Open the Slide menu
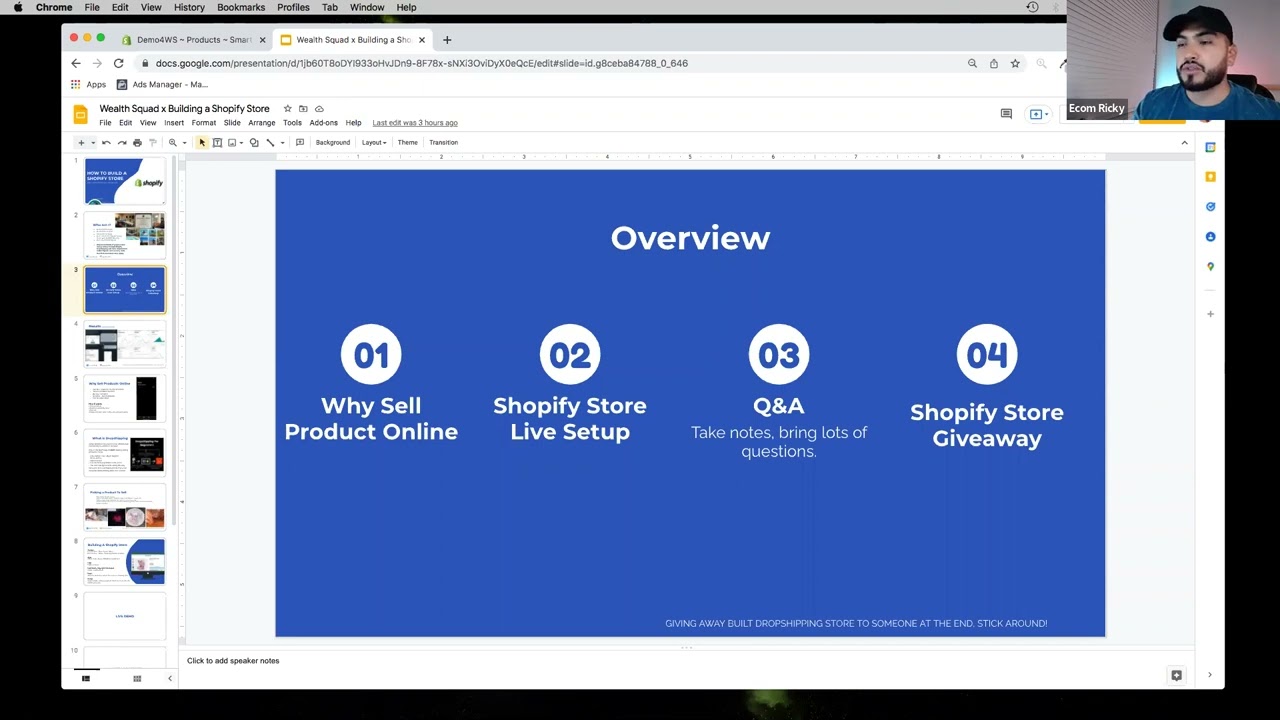Viewport: 1280px width, 720px height. (232, 123)
